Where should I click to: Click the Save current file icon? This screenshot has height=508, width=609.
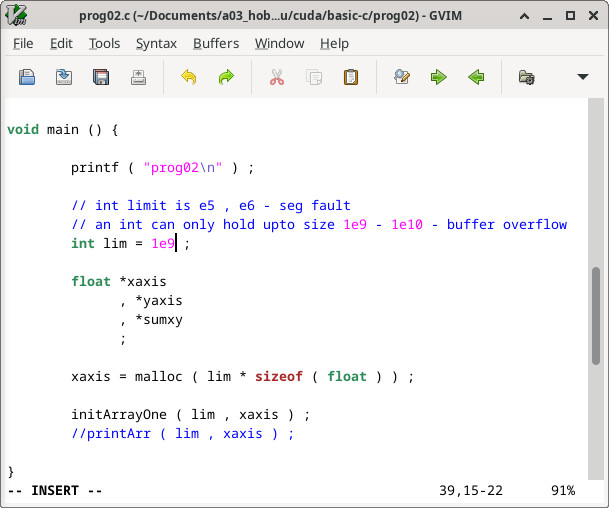[x=64, y=77]
